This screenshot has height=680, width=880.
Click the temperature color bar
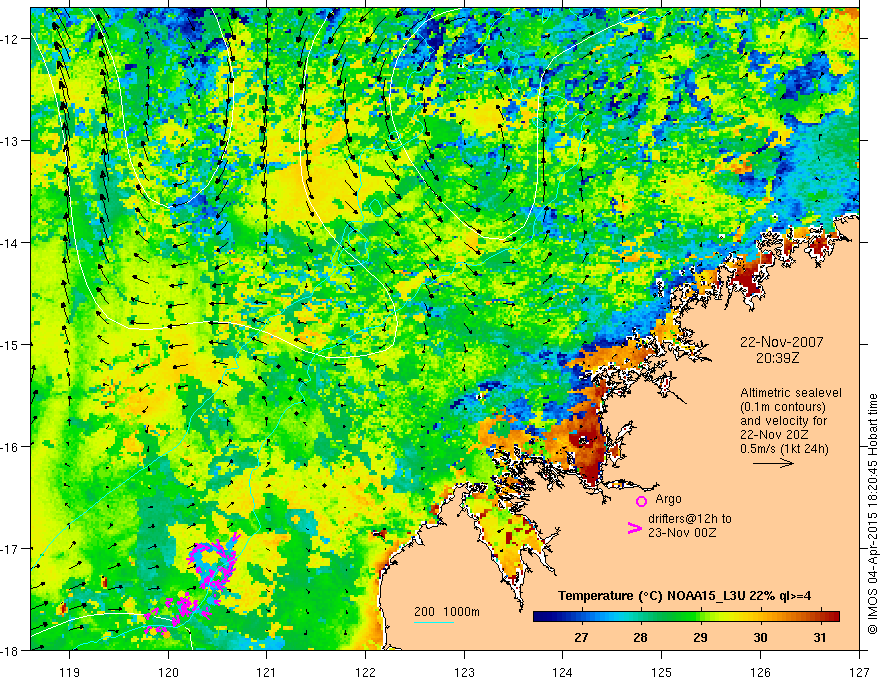[x=686, y=616]
